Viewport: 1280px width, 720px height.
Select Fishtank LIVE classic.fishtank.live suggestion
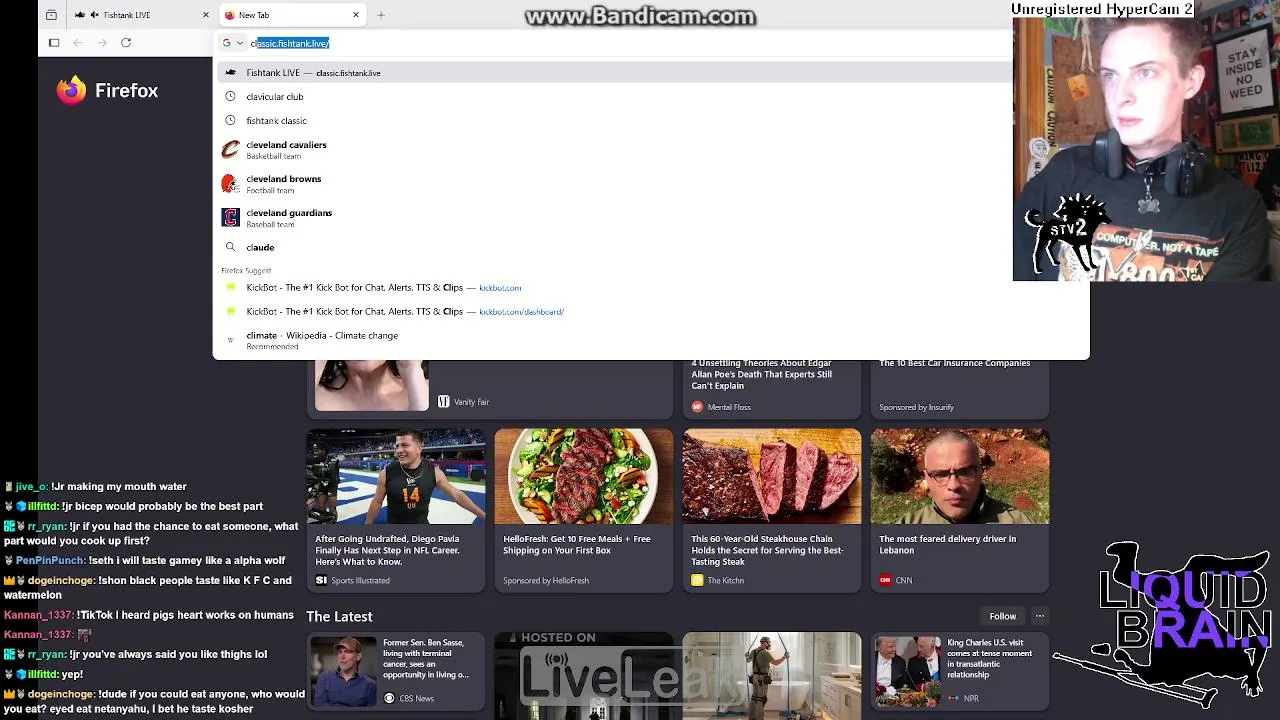[651, 73]
